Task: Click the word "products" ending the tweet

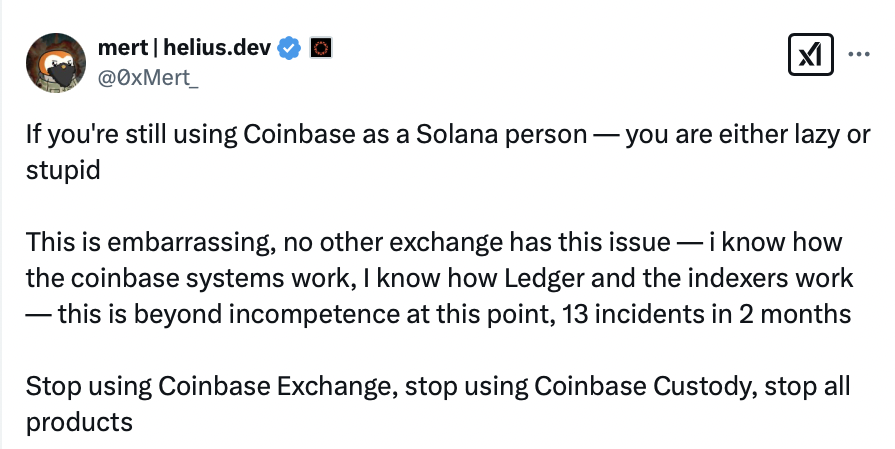Action: [79, 421]
